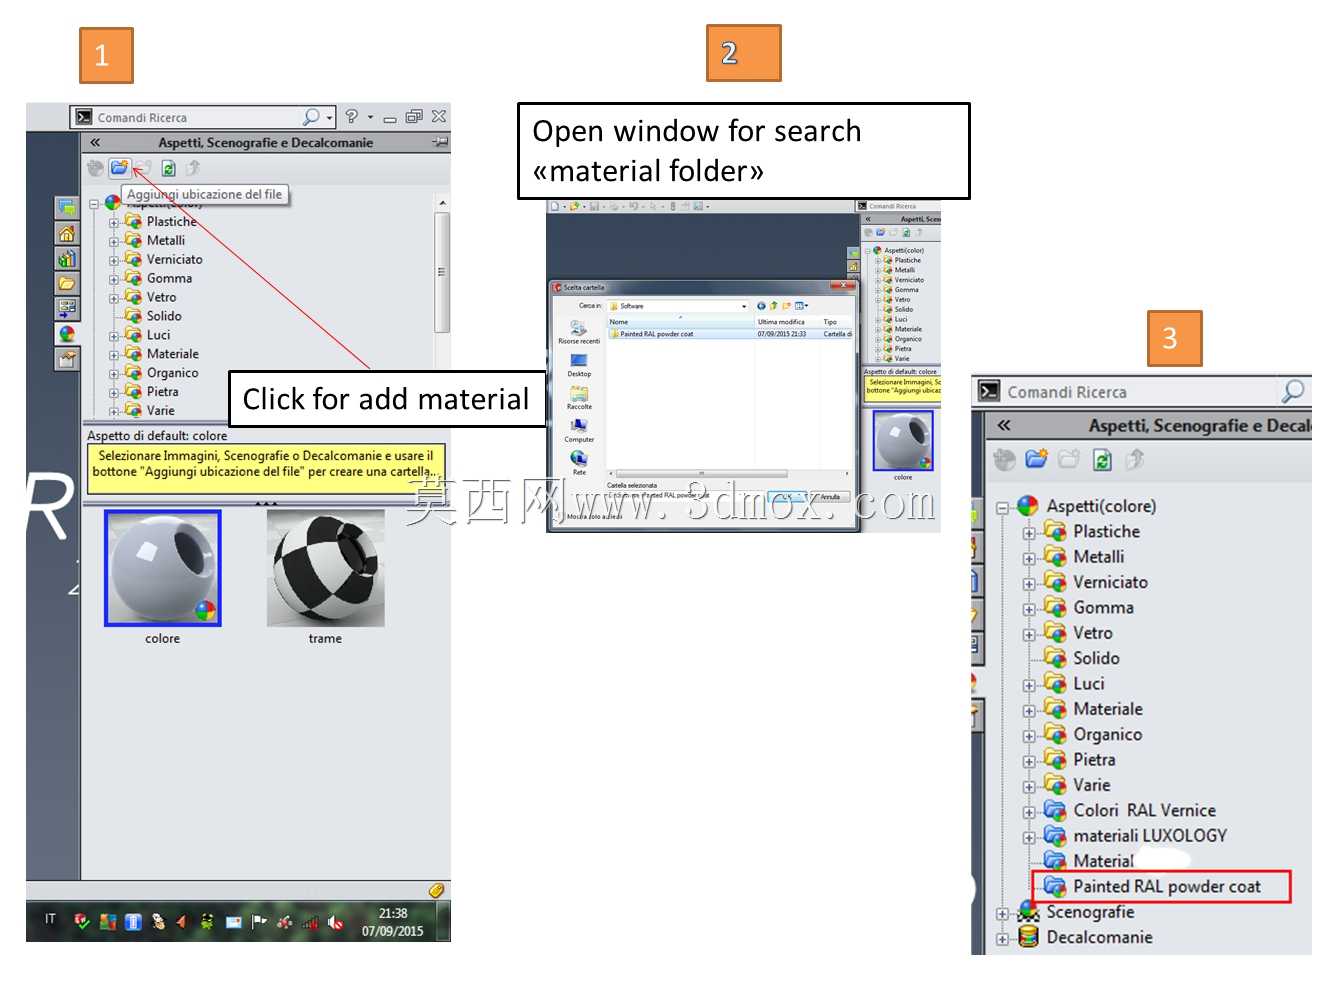Click the muted volume tray icon
Image resolution: width=1340 pixels, height=1004 pixels.
click(x=335, y=923)
